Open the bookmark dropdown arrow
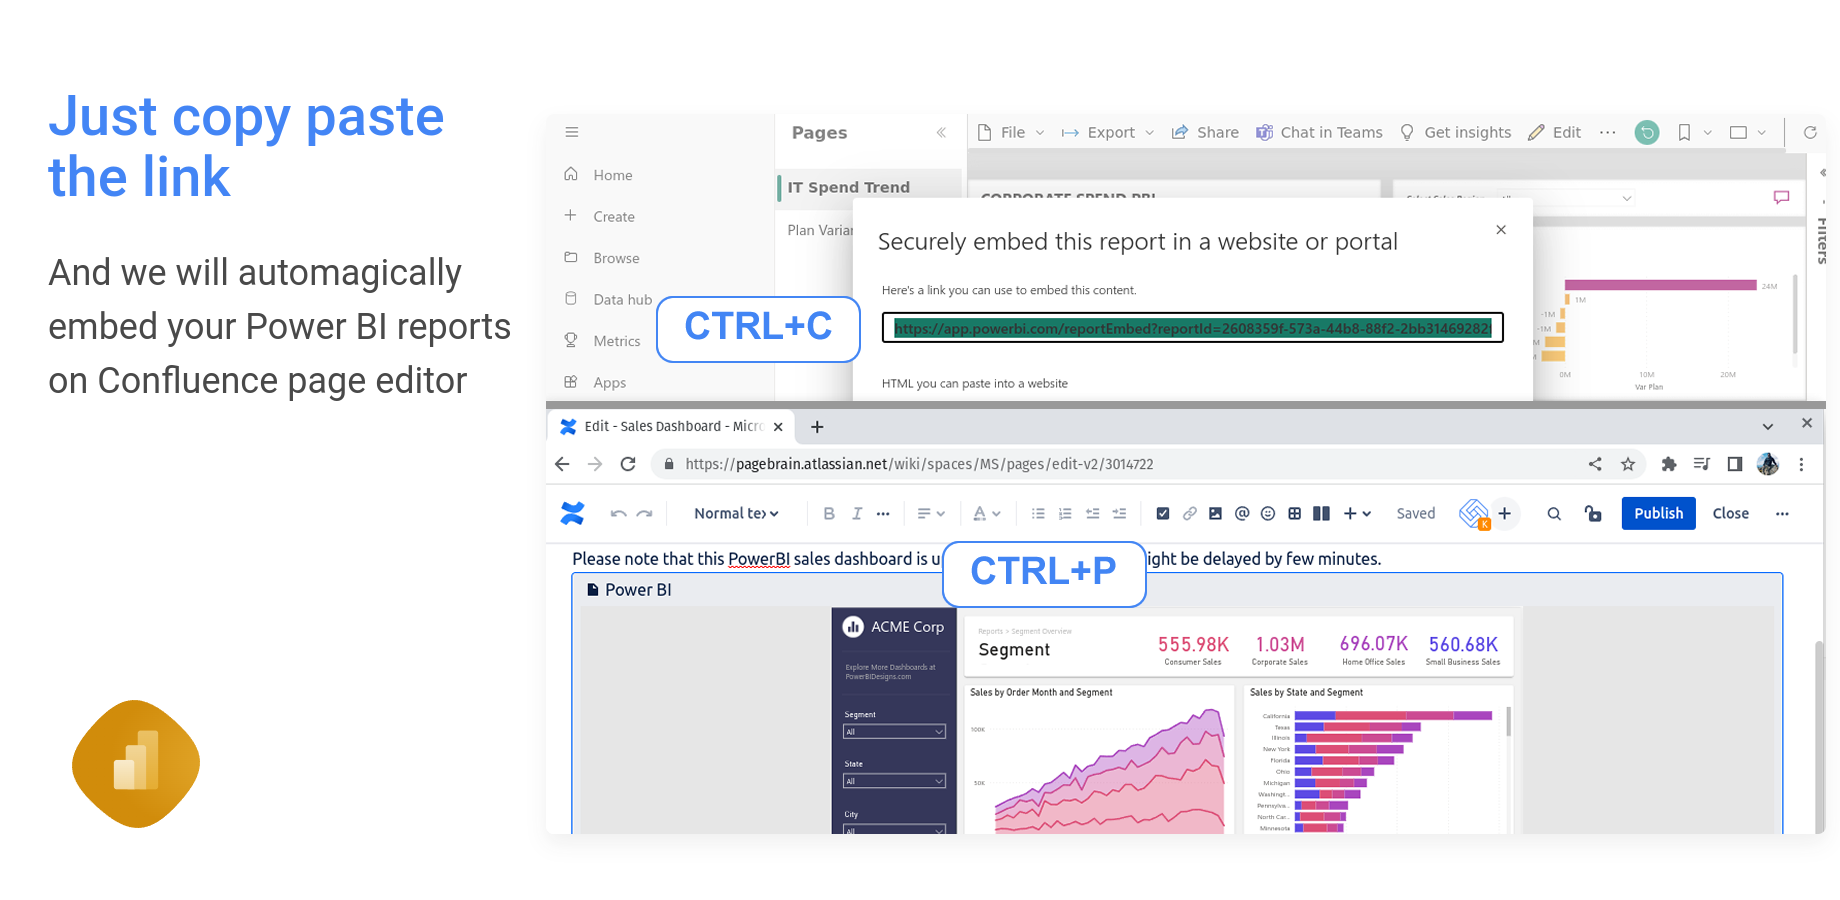Screen dimensions: 1840x900 click(1708, 132)
